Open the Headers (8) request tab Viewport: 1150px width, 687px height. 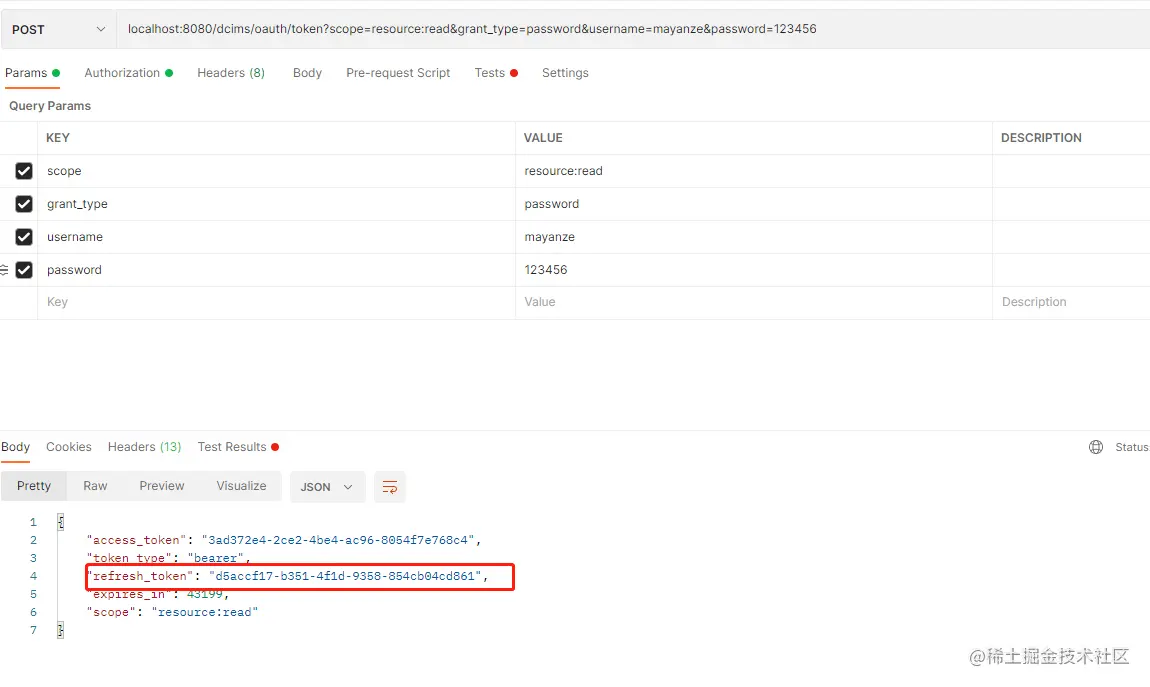point(230,72)
